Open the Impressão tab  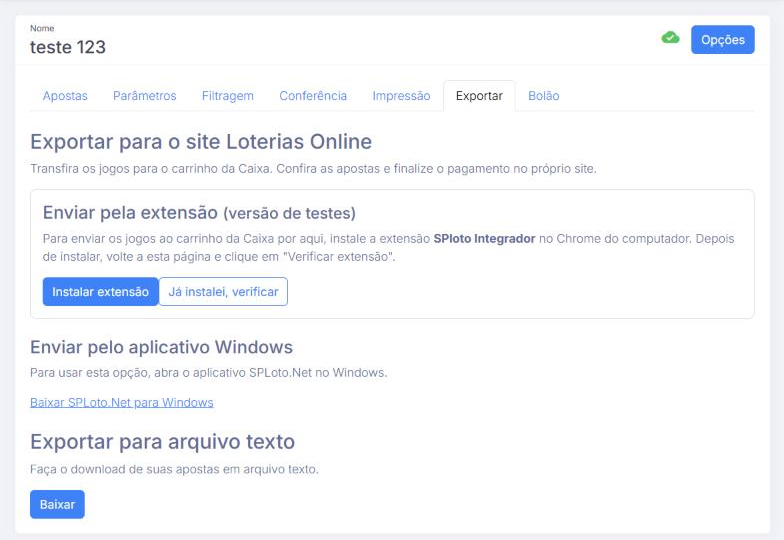(x=401, y=96)
